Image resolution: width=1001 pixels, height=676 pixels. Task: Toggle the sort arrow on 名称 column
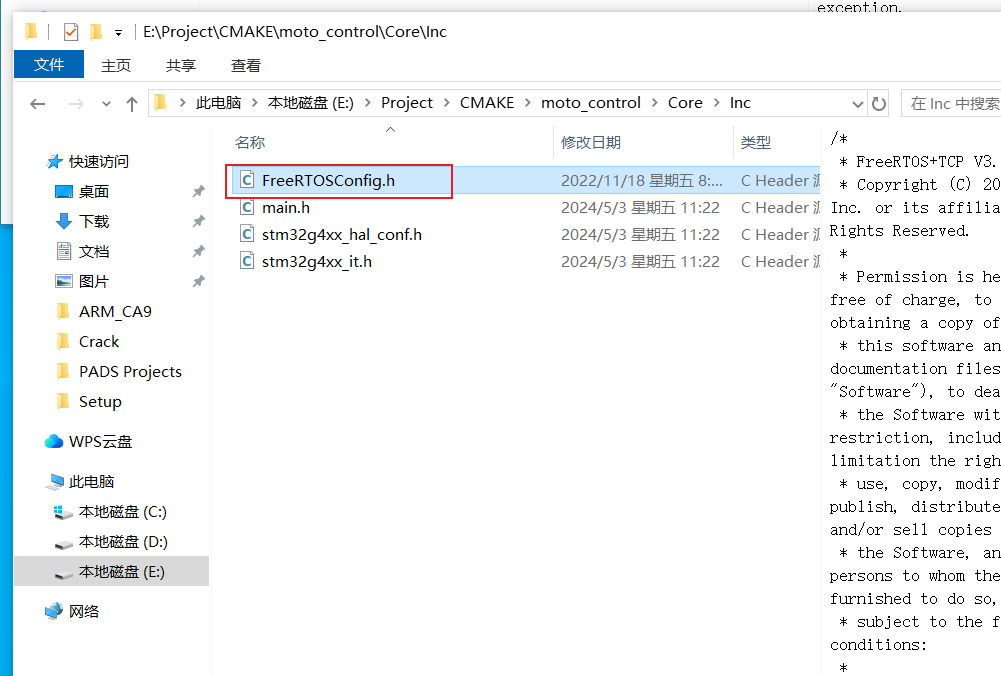(390, 129)
